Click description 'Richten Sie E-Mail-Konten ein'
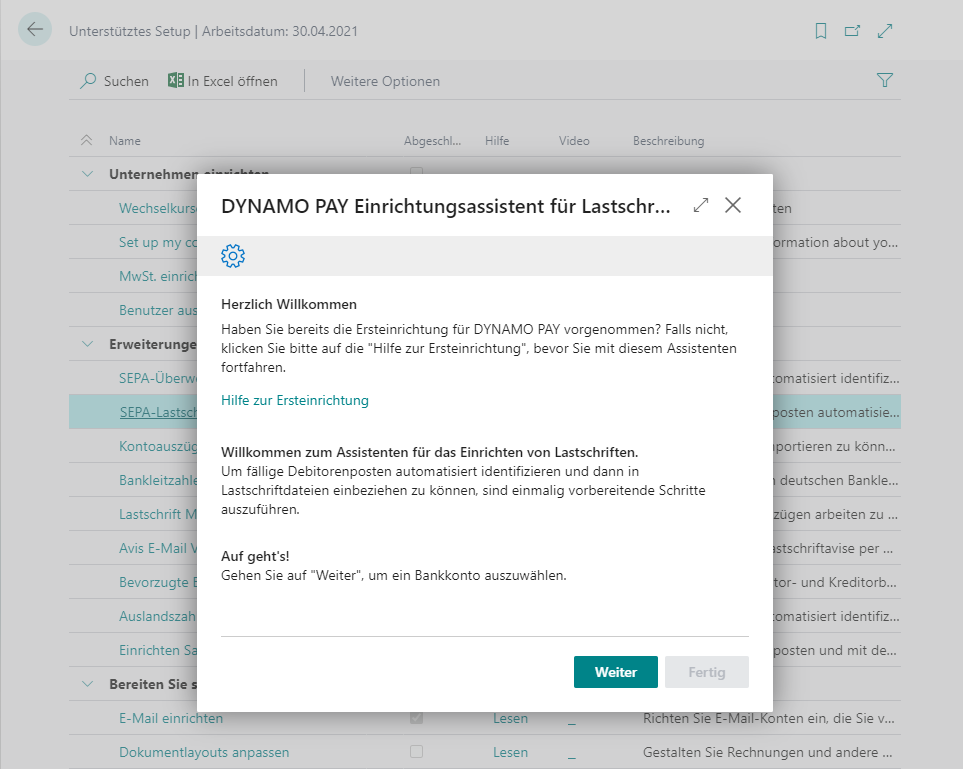This screenshot has height=769, width=963. pyautogui.click(x=768, y=718)
